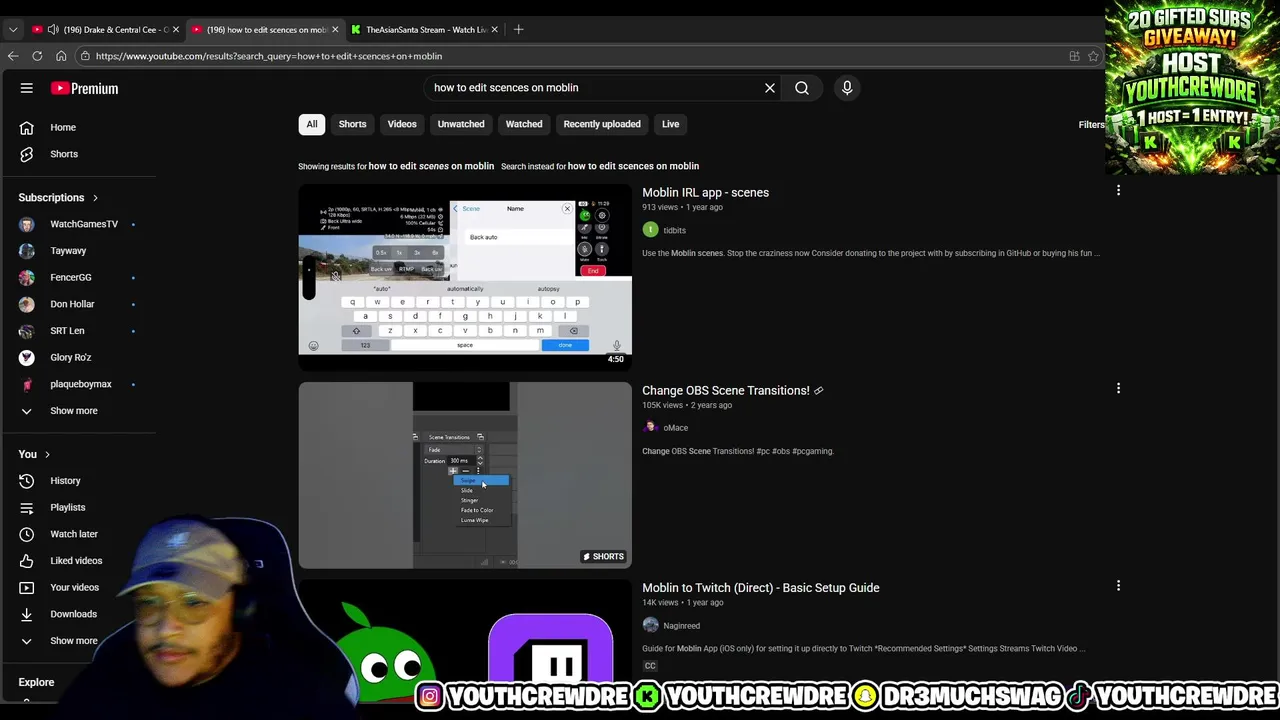Open the plaqueboymax subscription channel
Screen dimensions: 1280x720
[78, 384]
